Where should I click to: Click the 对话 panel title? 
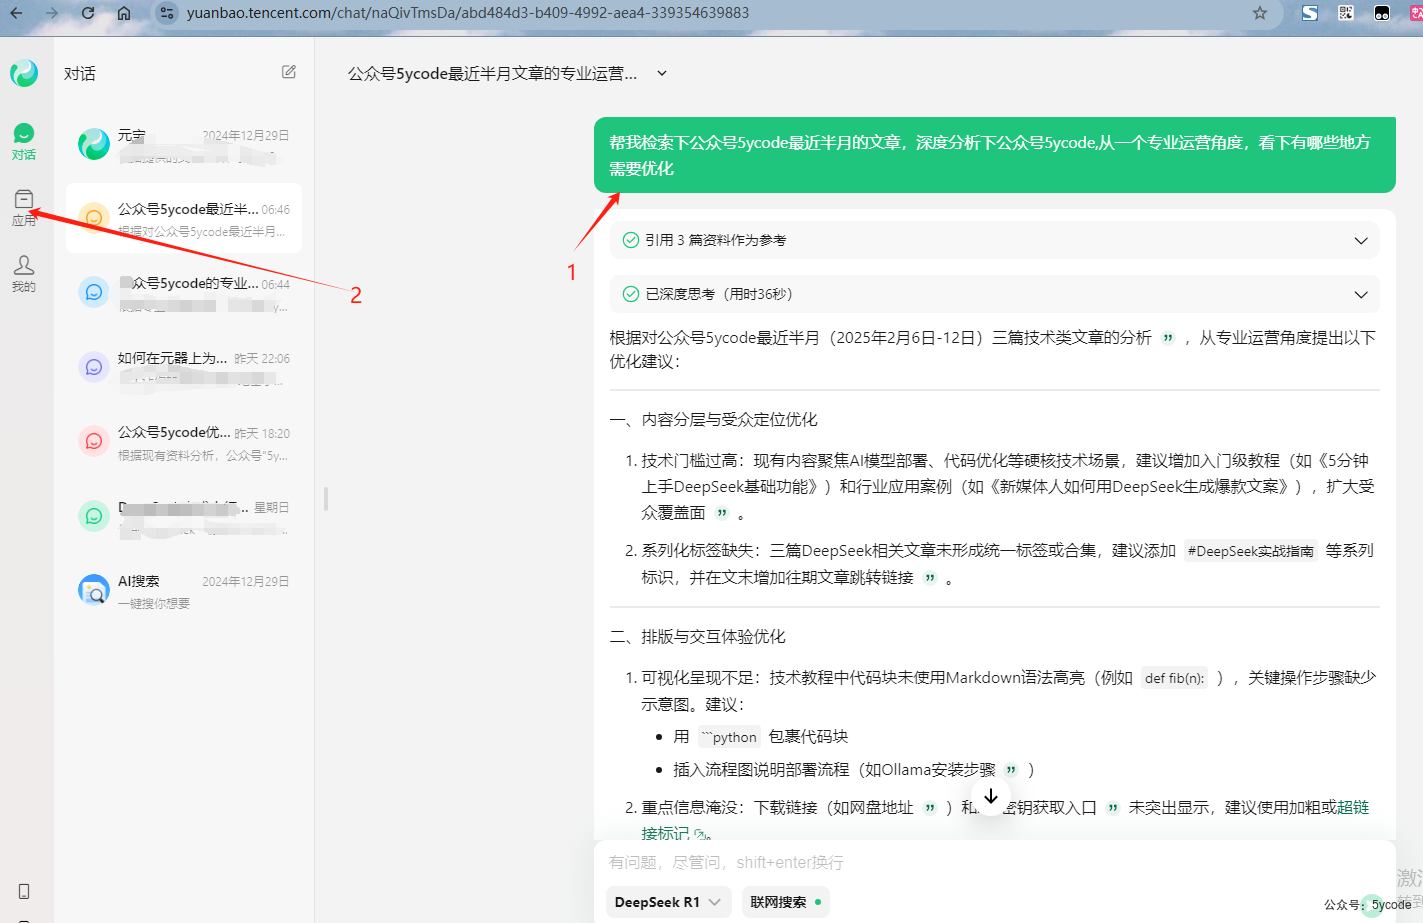(x=80, y=73)
